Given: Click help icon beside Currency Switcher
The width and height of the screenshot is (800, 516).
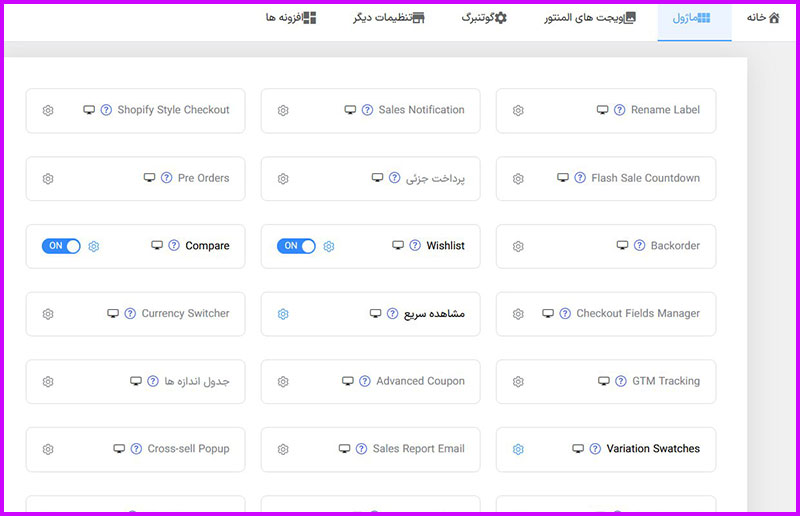Looking at the screenshot, I should tap(130, 313).
